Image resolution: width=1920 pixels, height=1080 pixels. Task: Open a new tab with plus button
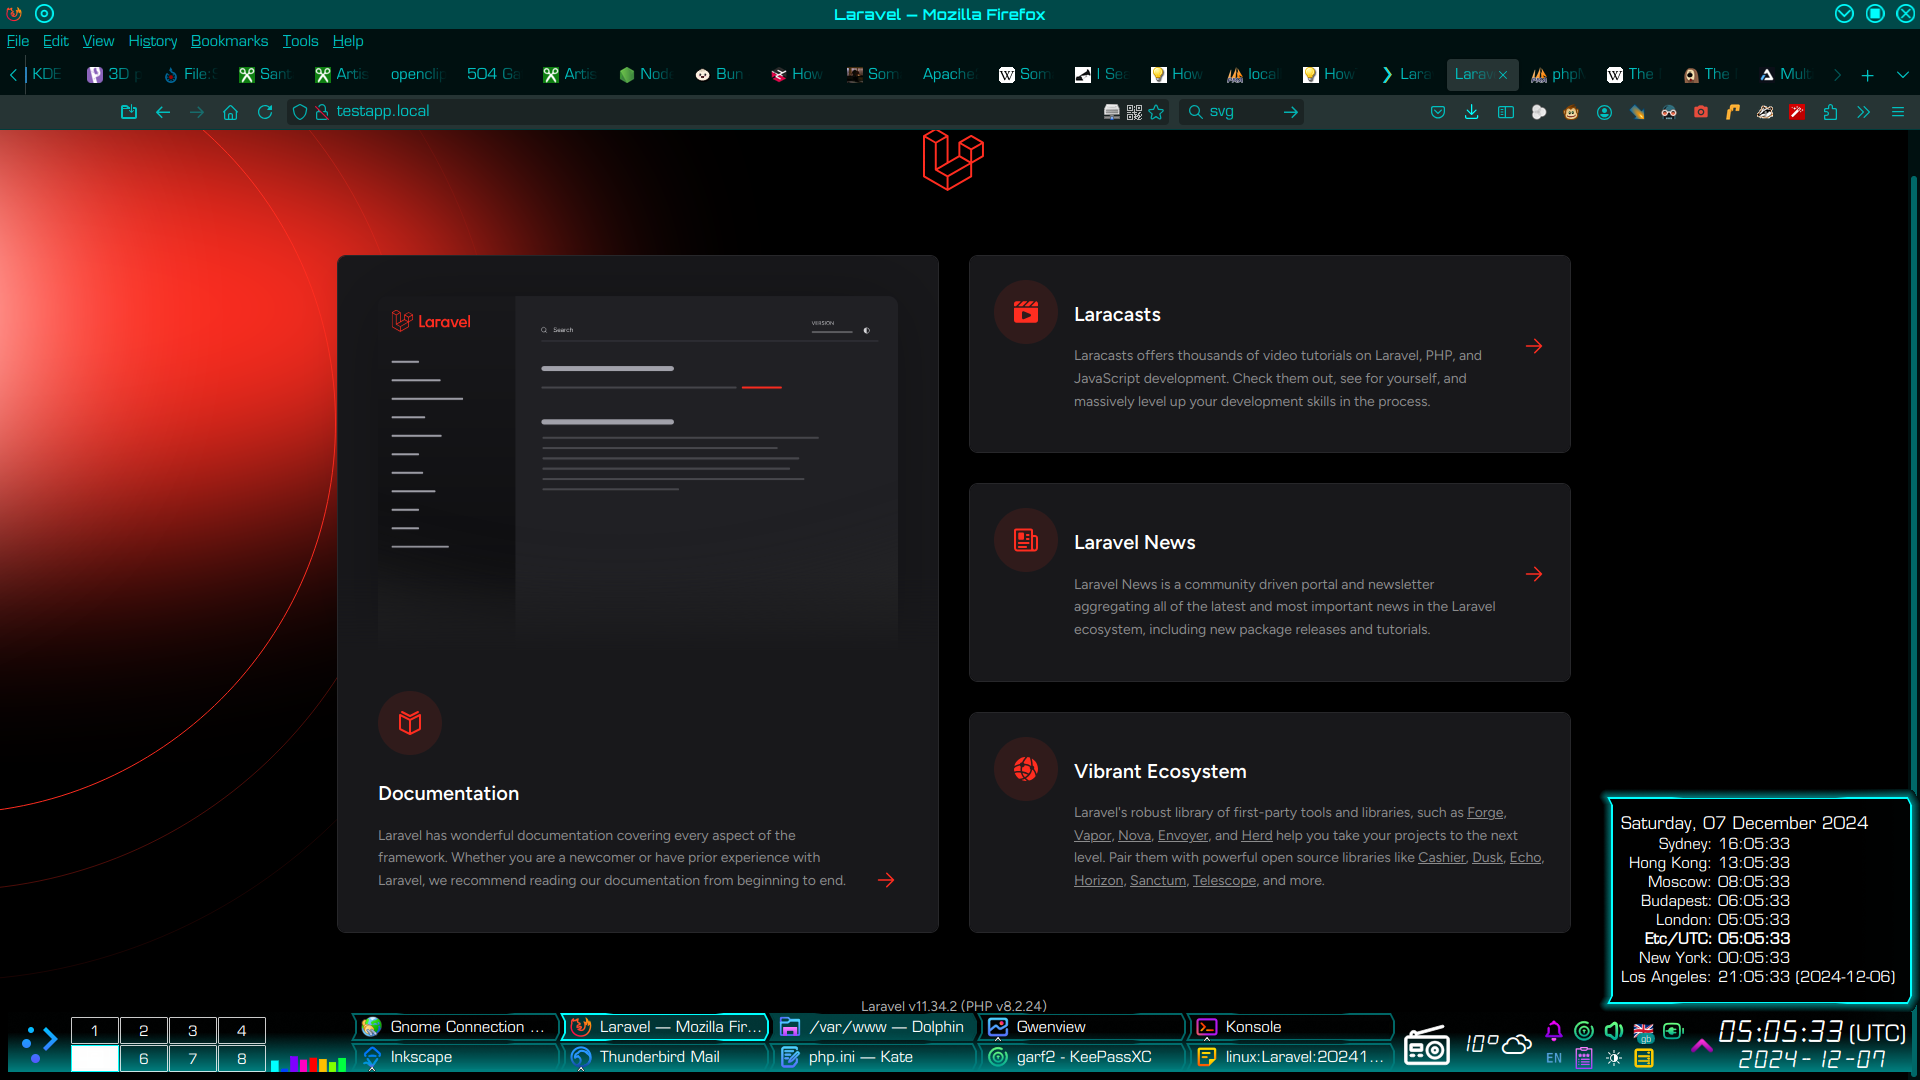1867,75
